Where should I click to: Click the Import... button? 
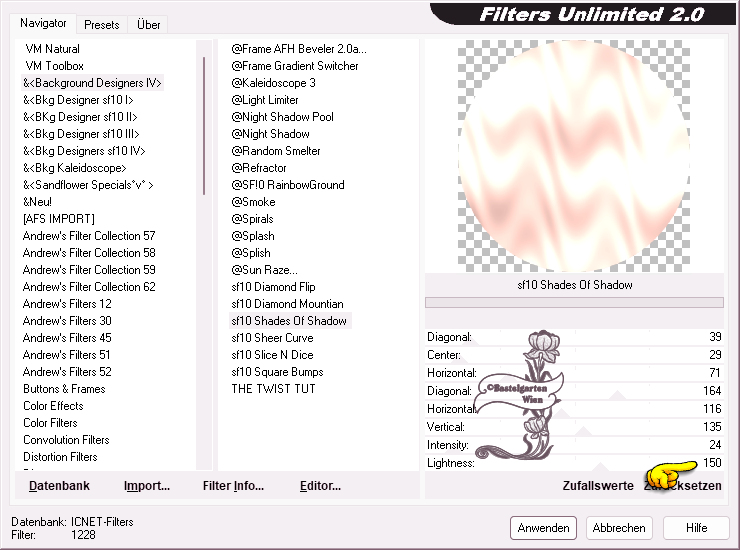coord(147,486)
